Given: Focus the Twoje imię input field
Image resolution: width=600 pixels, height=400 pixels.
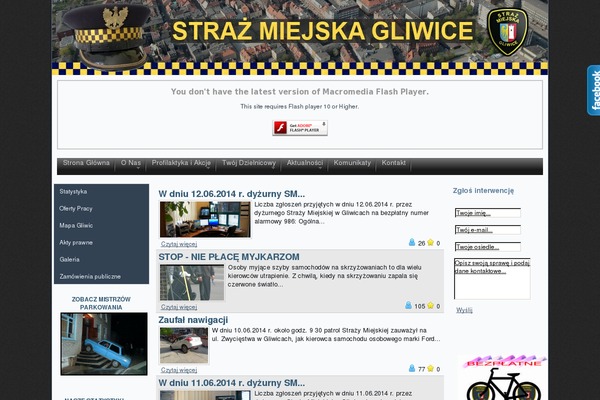Looking at the screenshot, I should (x=488, y=213).
